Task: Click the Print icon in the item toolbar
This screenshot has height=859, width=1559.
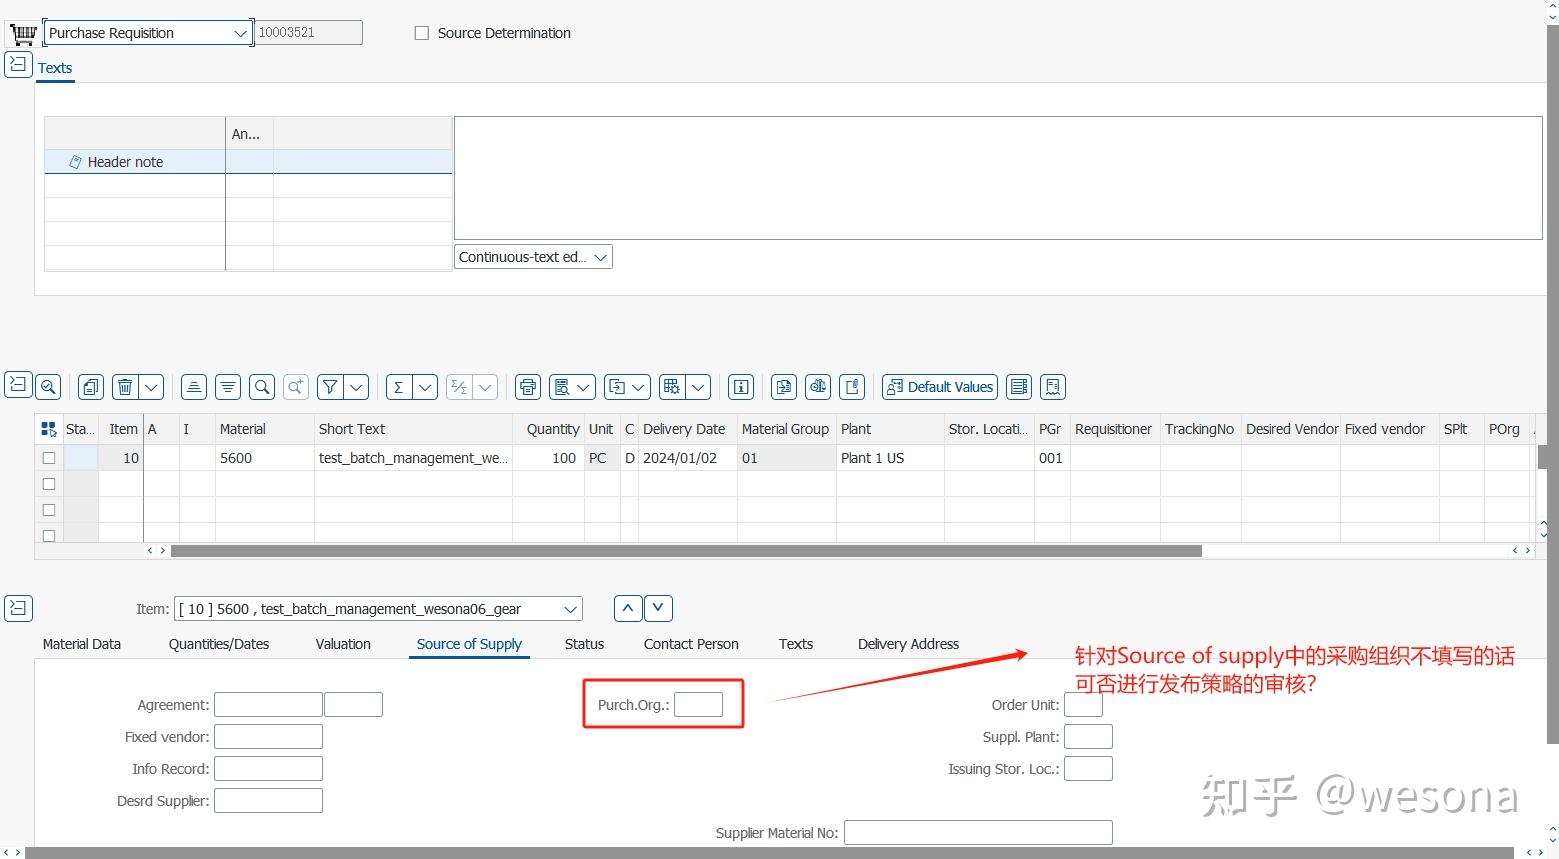Action: coord(527,387)
